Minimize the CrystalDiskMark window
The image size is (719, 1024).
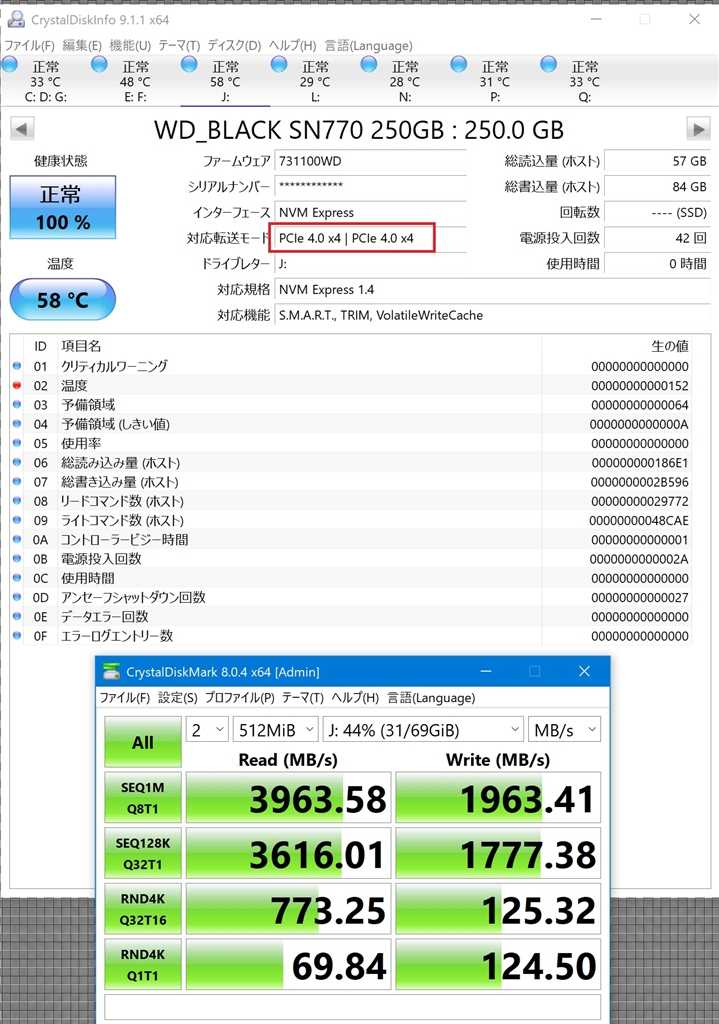(x=486, y=671)
